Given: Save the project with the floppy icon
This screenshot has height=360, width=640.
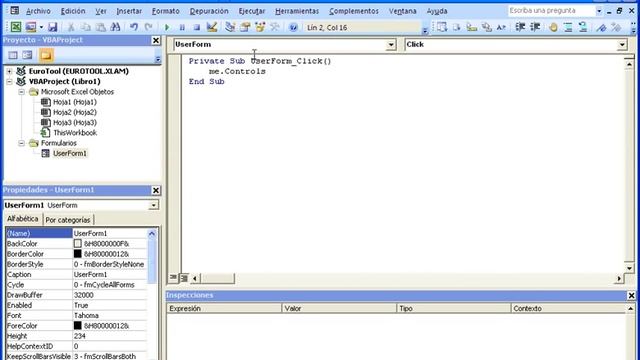Looking at the screenshot, I should pyautogui.click(x=53, y=27).
